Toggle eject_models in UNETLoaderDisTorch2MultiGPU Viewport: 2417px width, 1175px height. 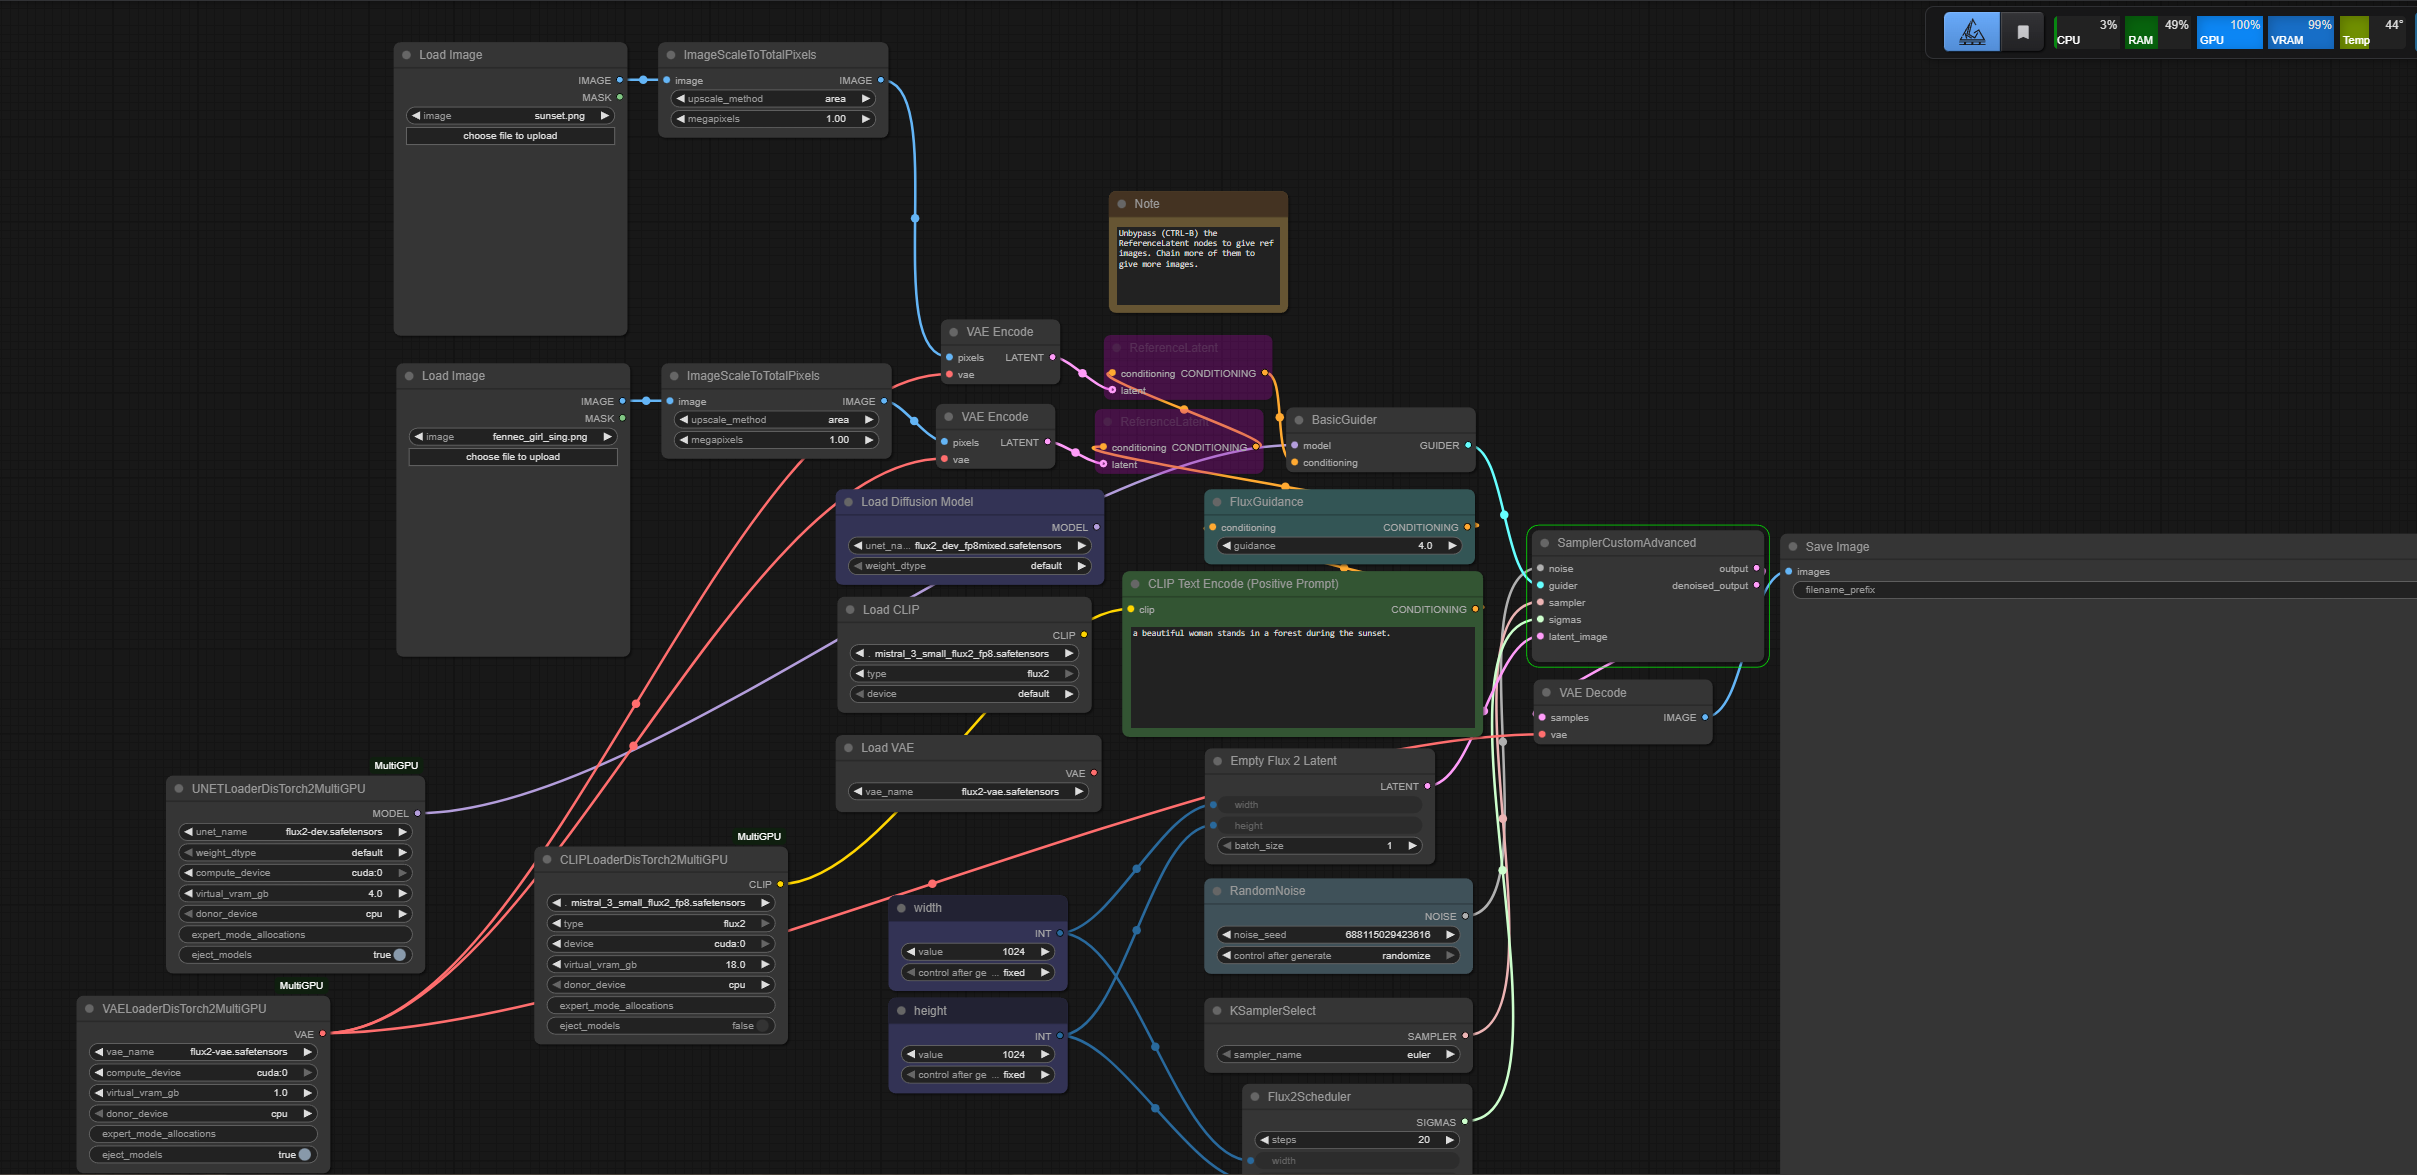[399, 955]
